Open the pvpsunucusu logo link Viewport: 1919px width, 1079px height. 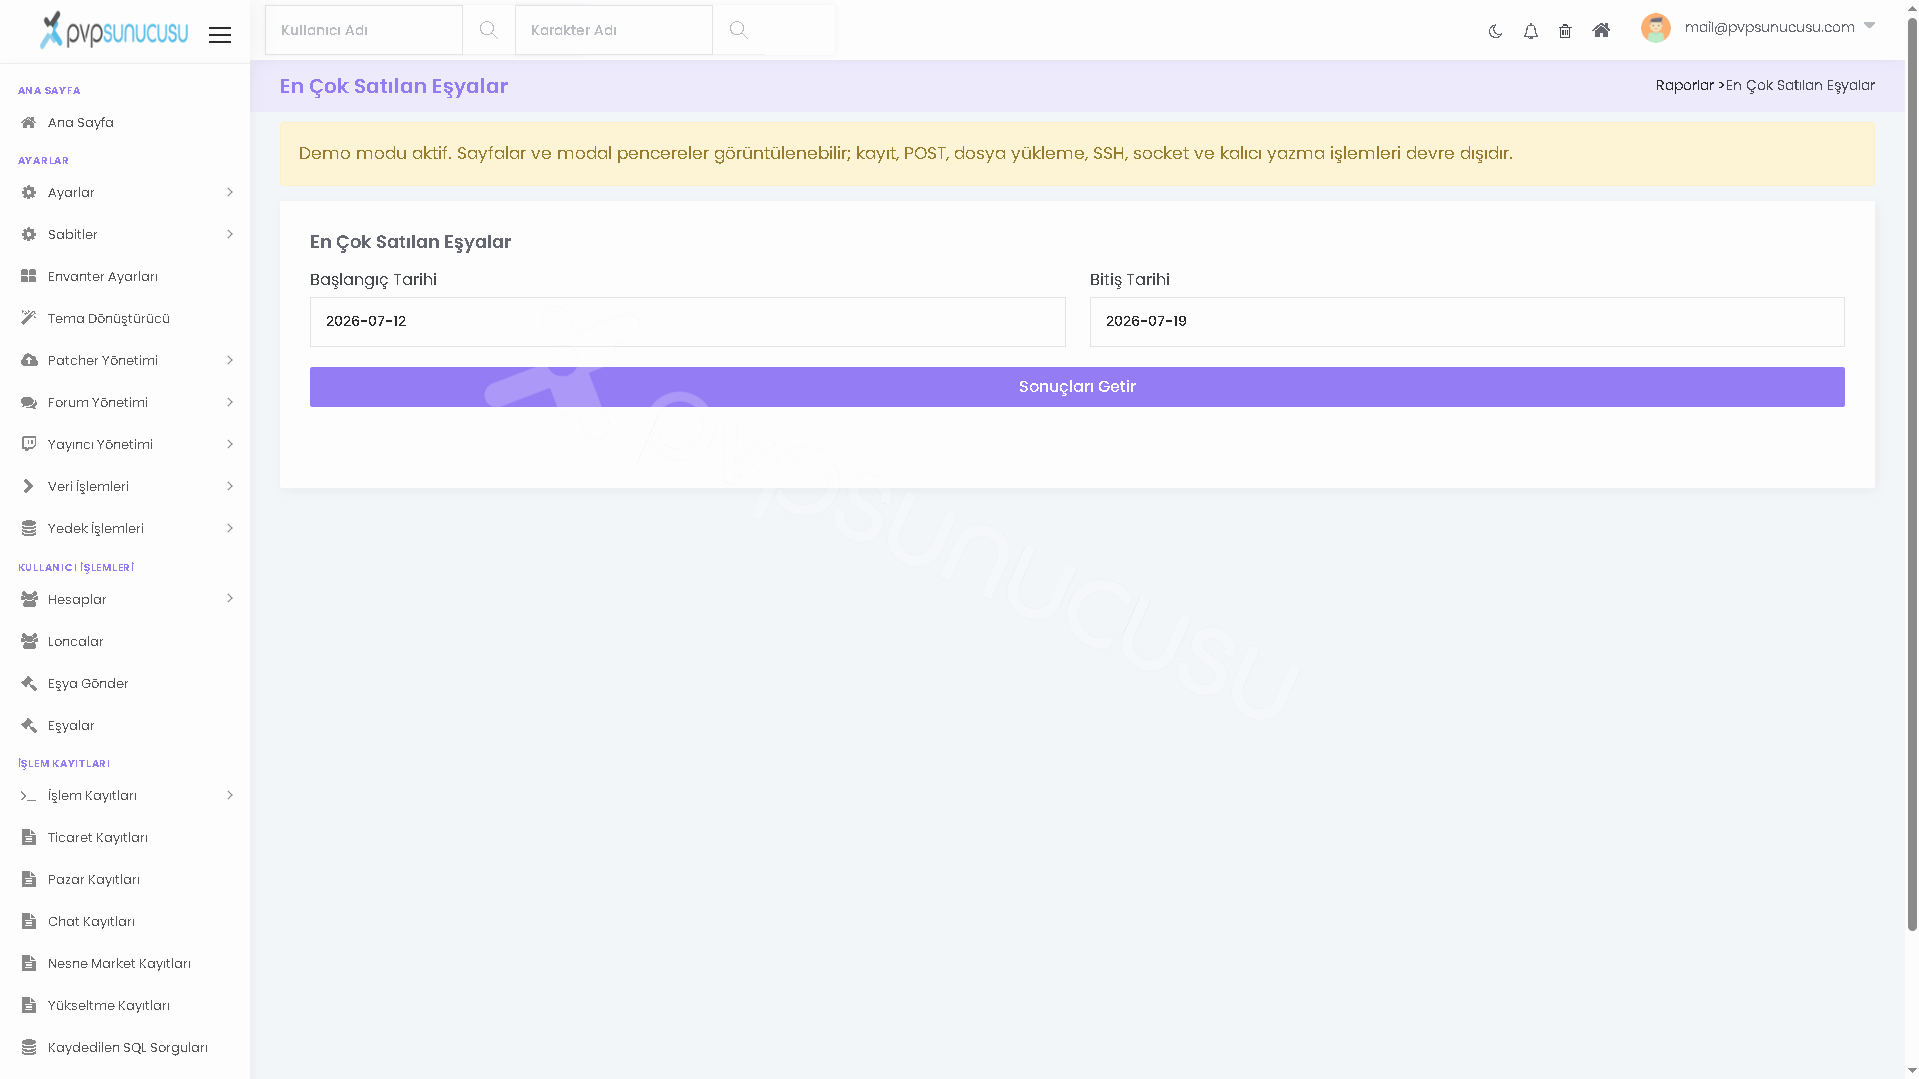(113, 30)
